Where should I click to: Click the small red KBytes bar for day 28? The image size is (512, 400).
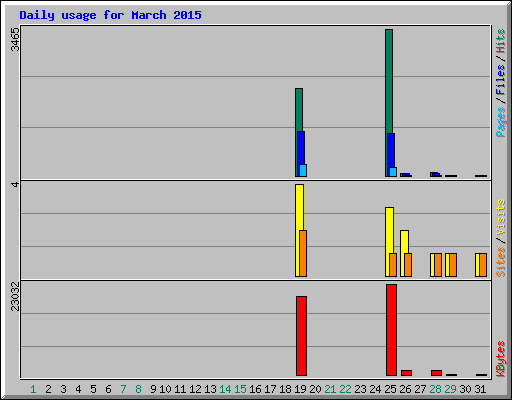point(436,373)
